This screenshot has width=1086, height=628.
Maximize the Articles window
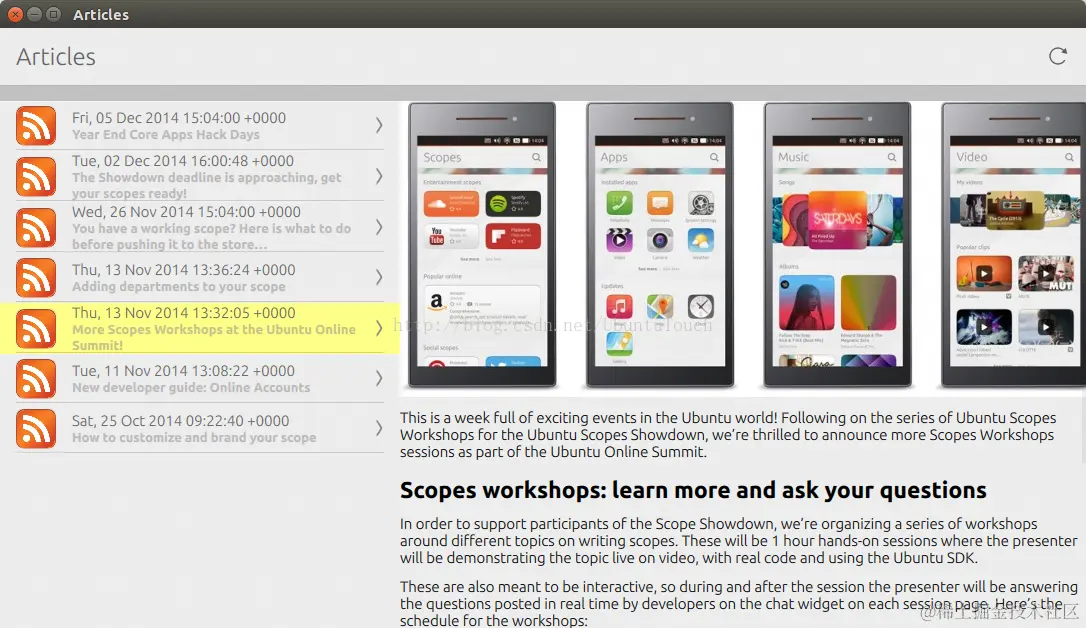tap(53, 14)
